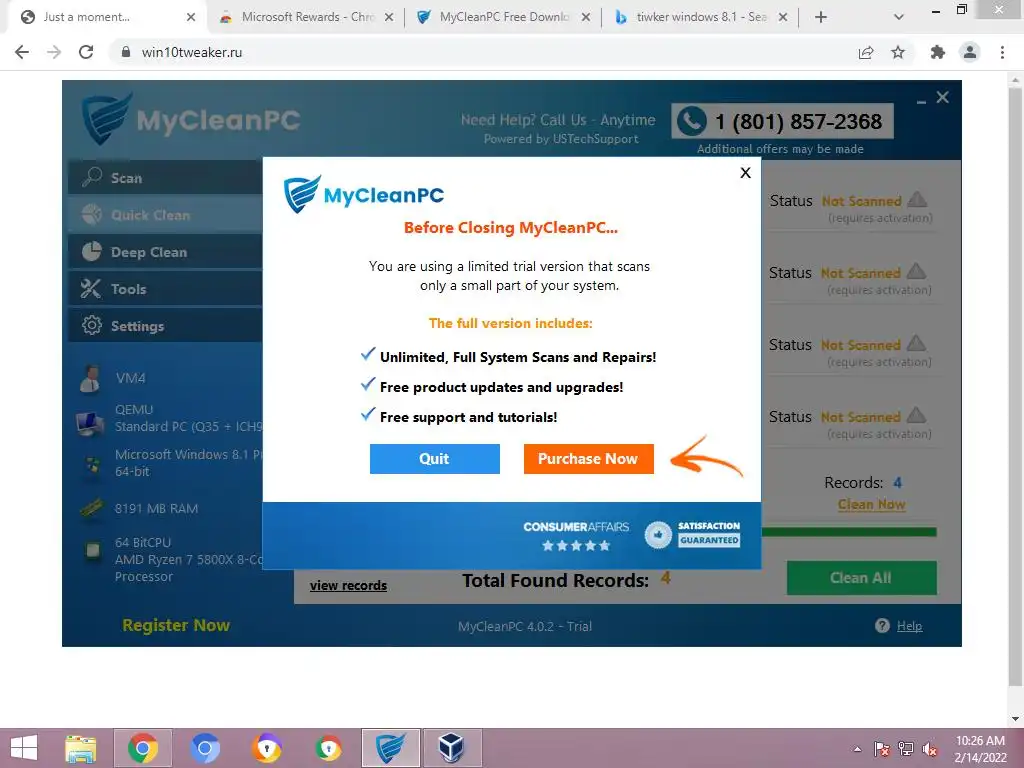This screenshot has height=768, width=1024.
Task: Open VirtualBox from taskbar
Action: point(452,748)
